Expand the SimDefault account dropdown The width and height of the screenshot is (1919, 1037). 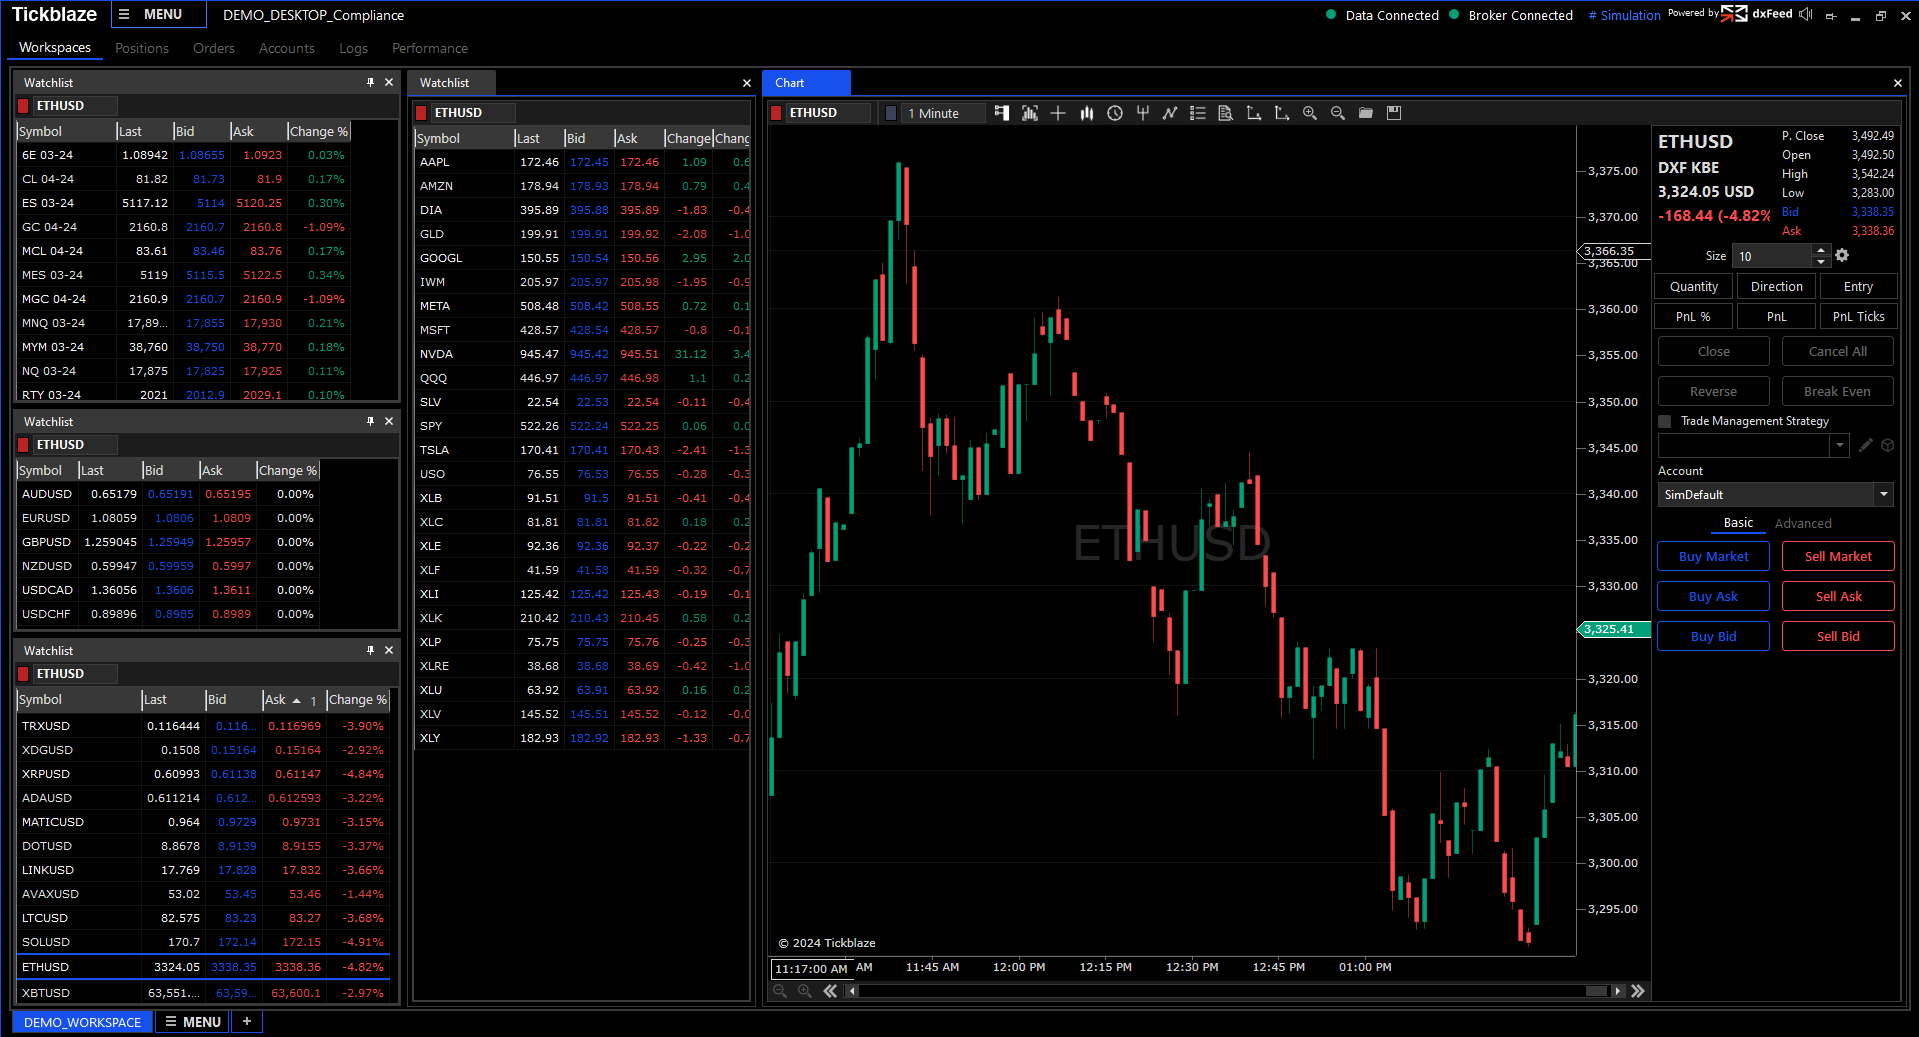(1883, 495)
